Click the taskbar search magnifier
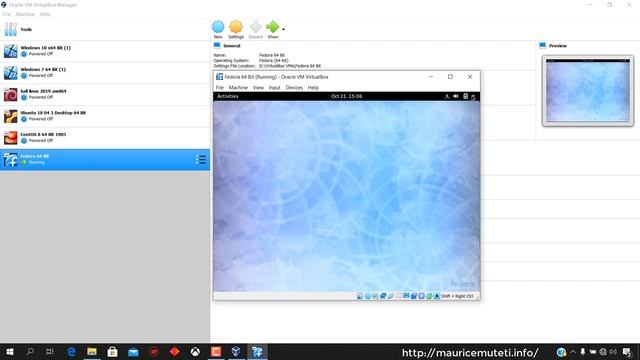This screenshot has width=640, height=360. (x=30, y=352)
